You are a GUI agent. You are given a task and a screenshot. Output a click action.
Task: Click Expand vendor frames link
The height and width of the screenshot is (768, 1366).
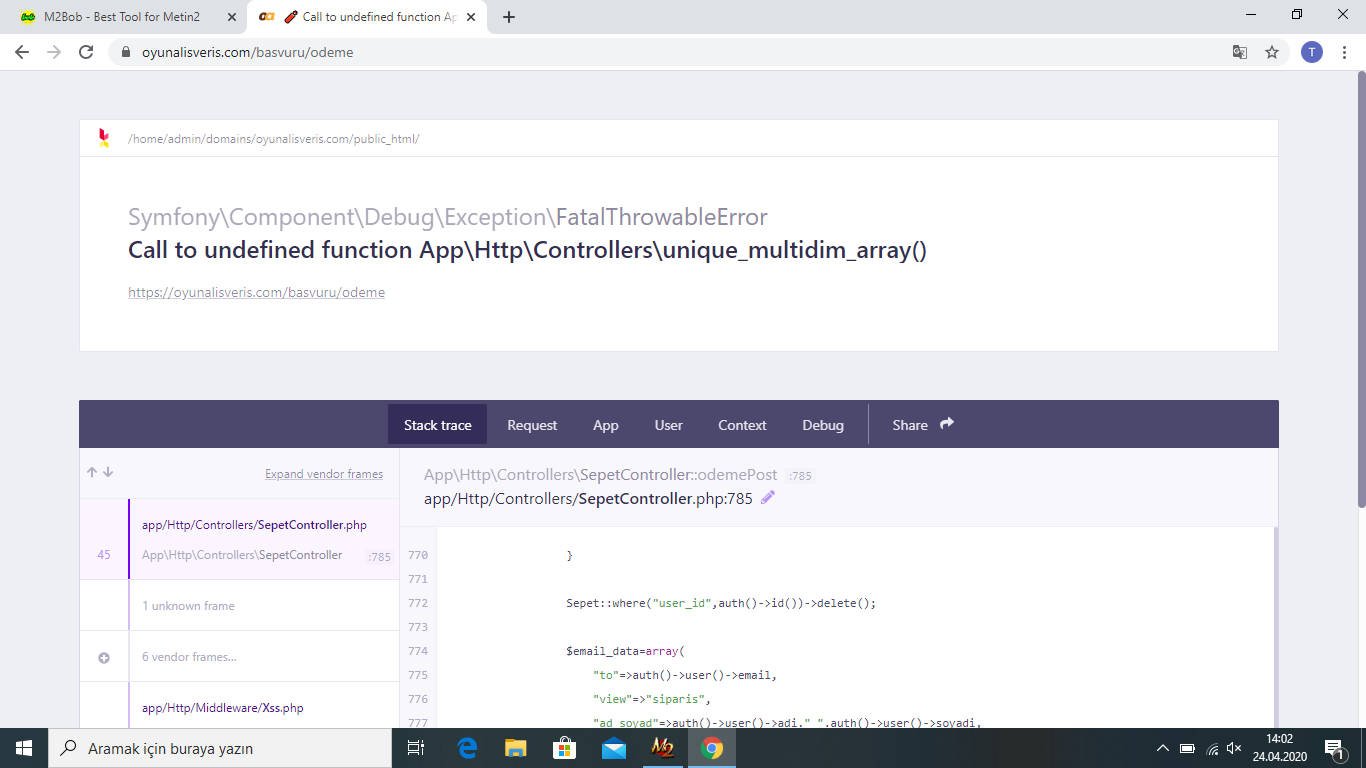pyautogui.click(x=324, y=474)
